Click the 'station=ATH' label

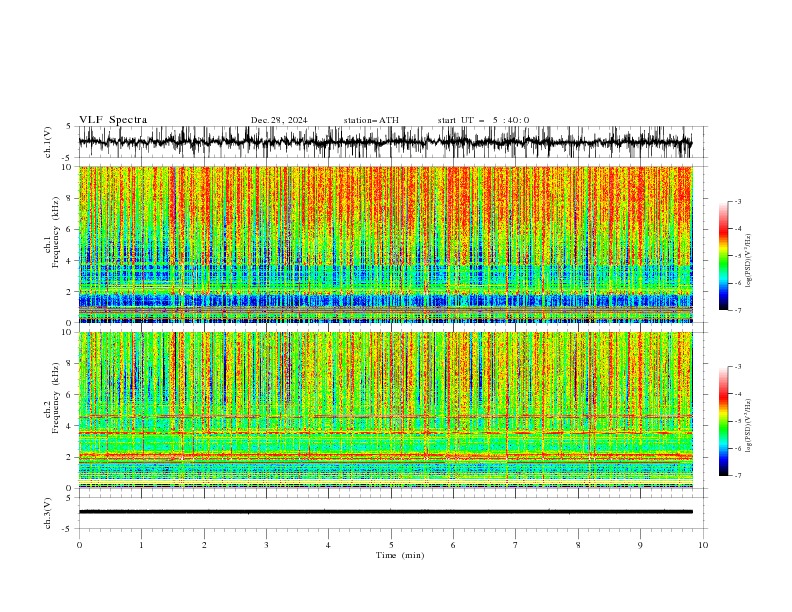click(371, 120)
